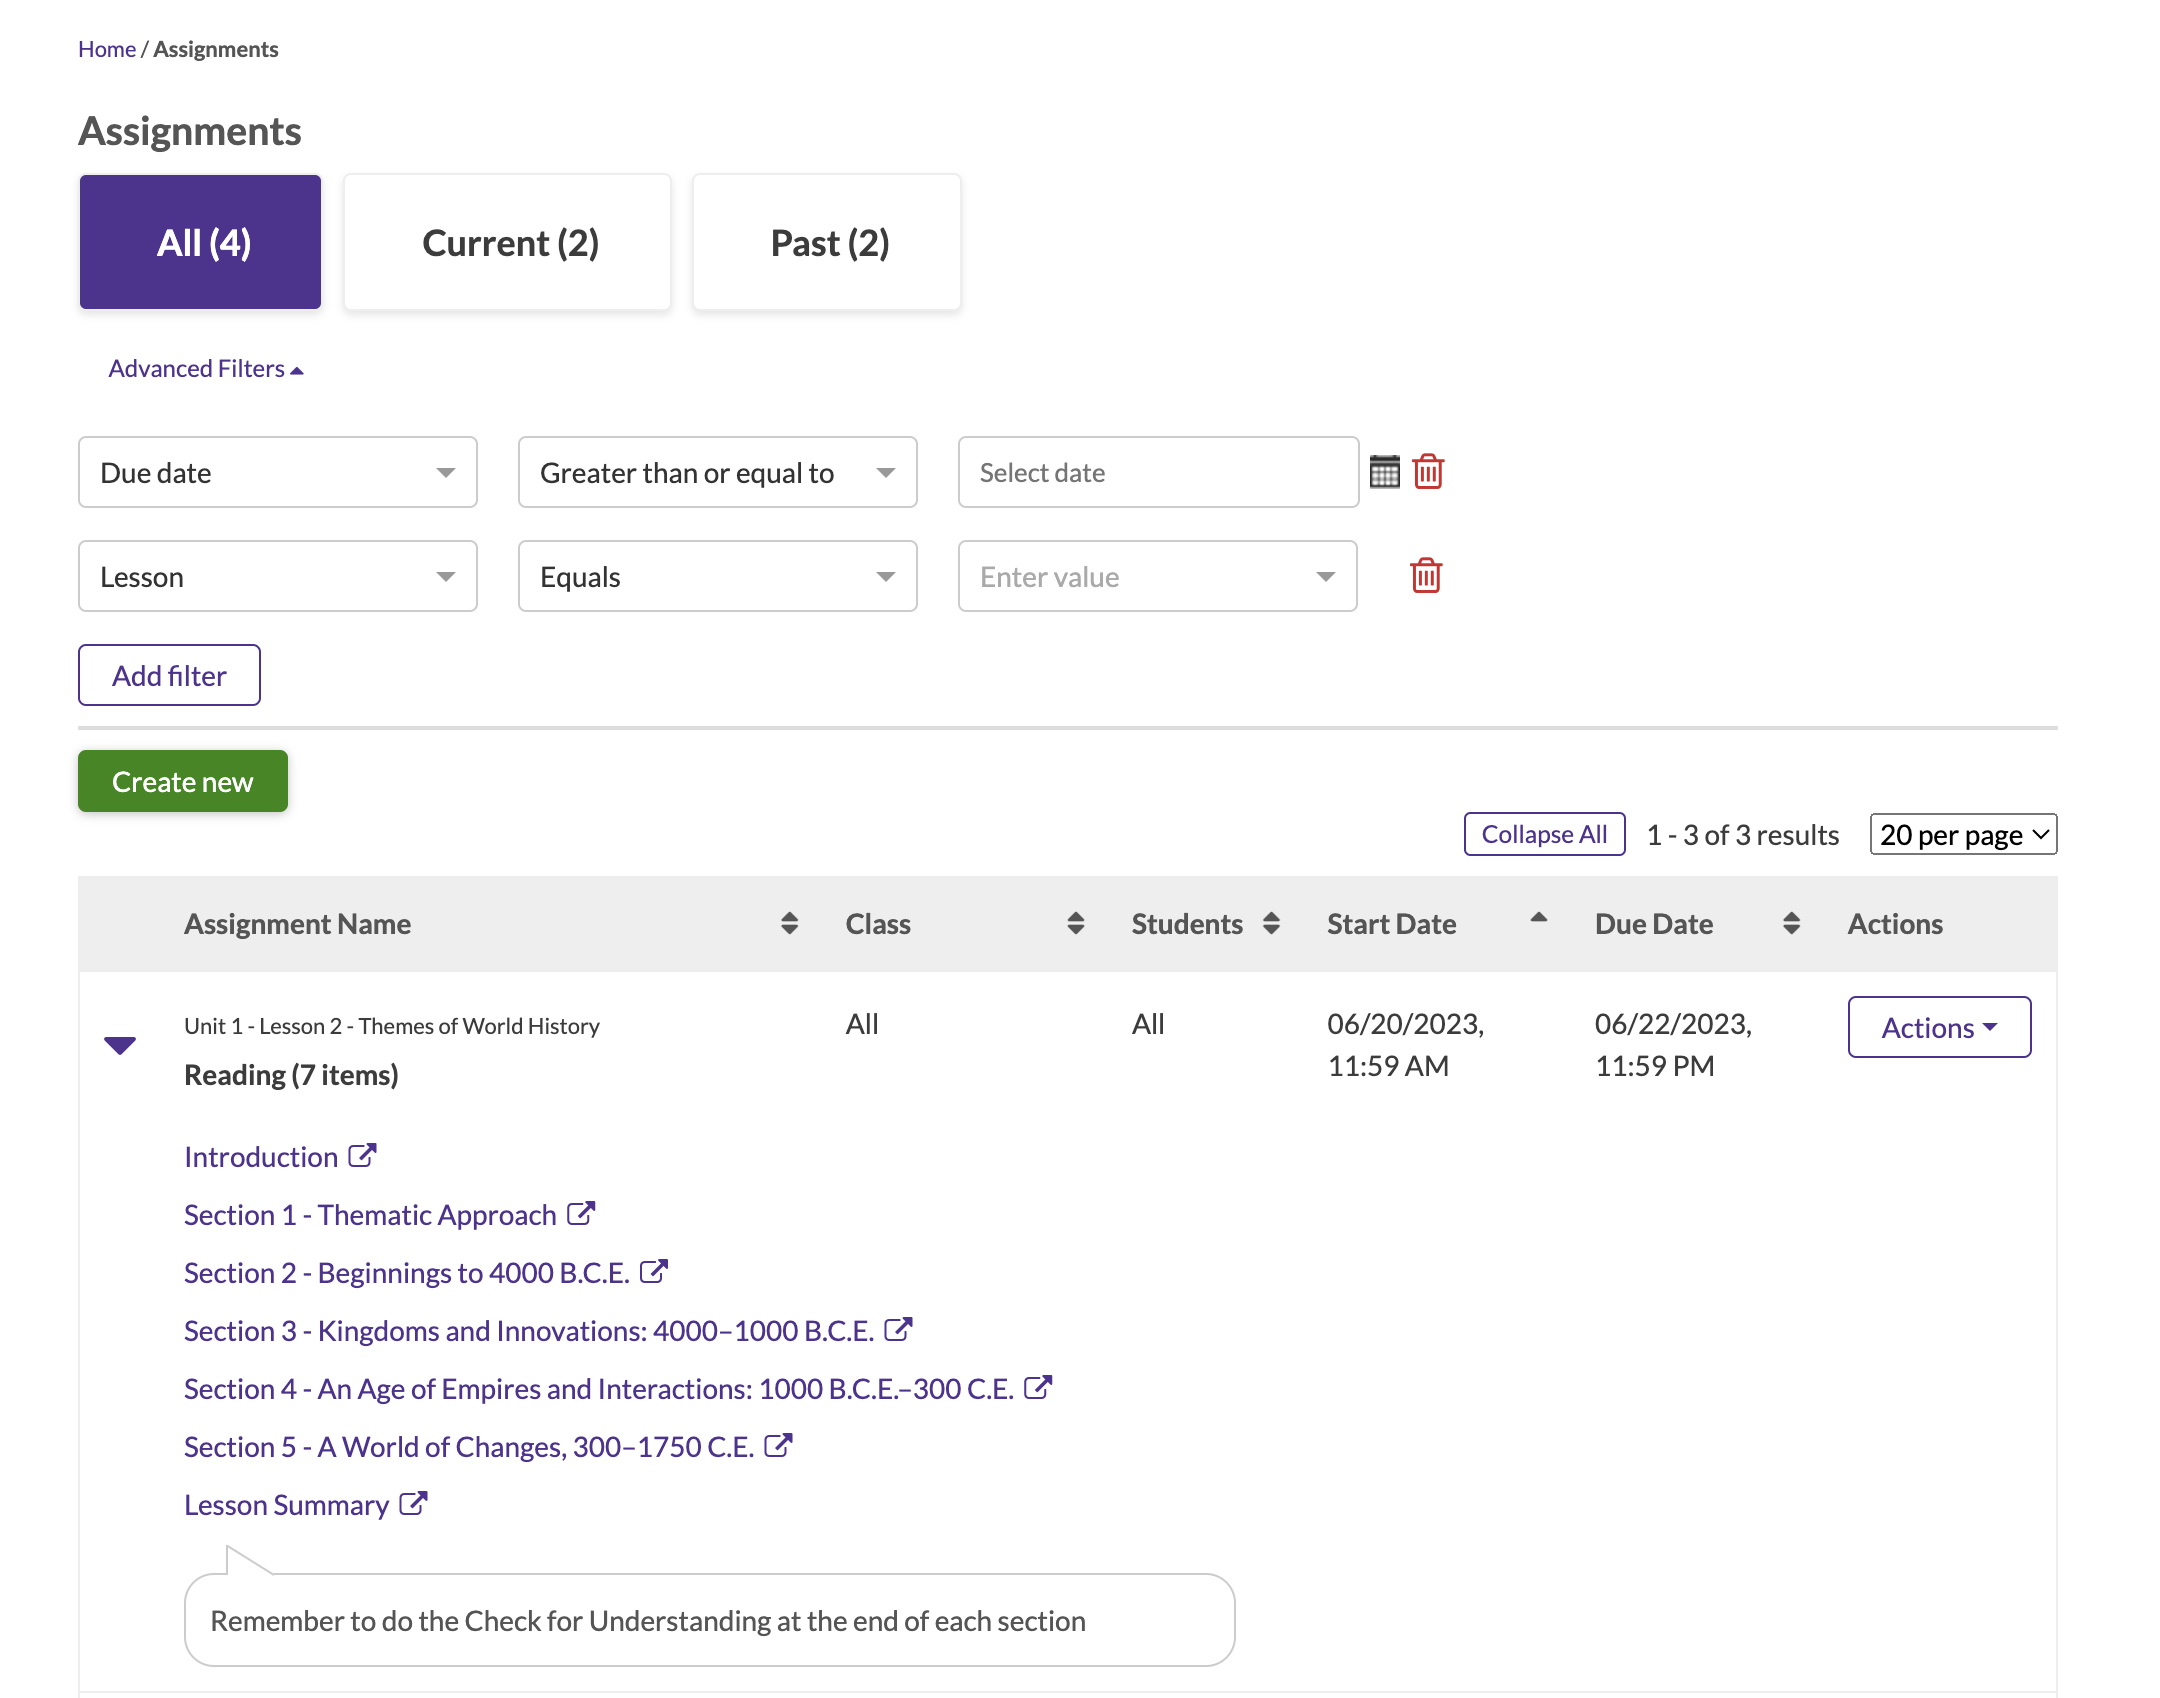Go to Home breadcrumb link
The height and width of the screenshot is (1698, 2160).
pos(106,49)
